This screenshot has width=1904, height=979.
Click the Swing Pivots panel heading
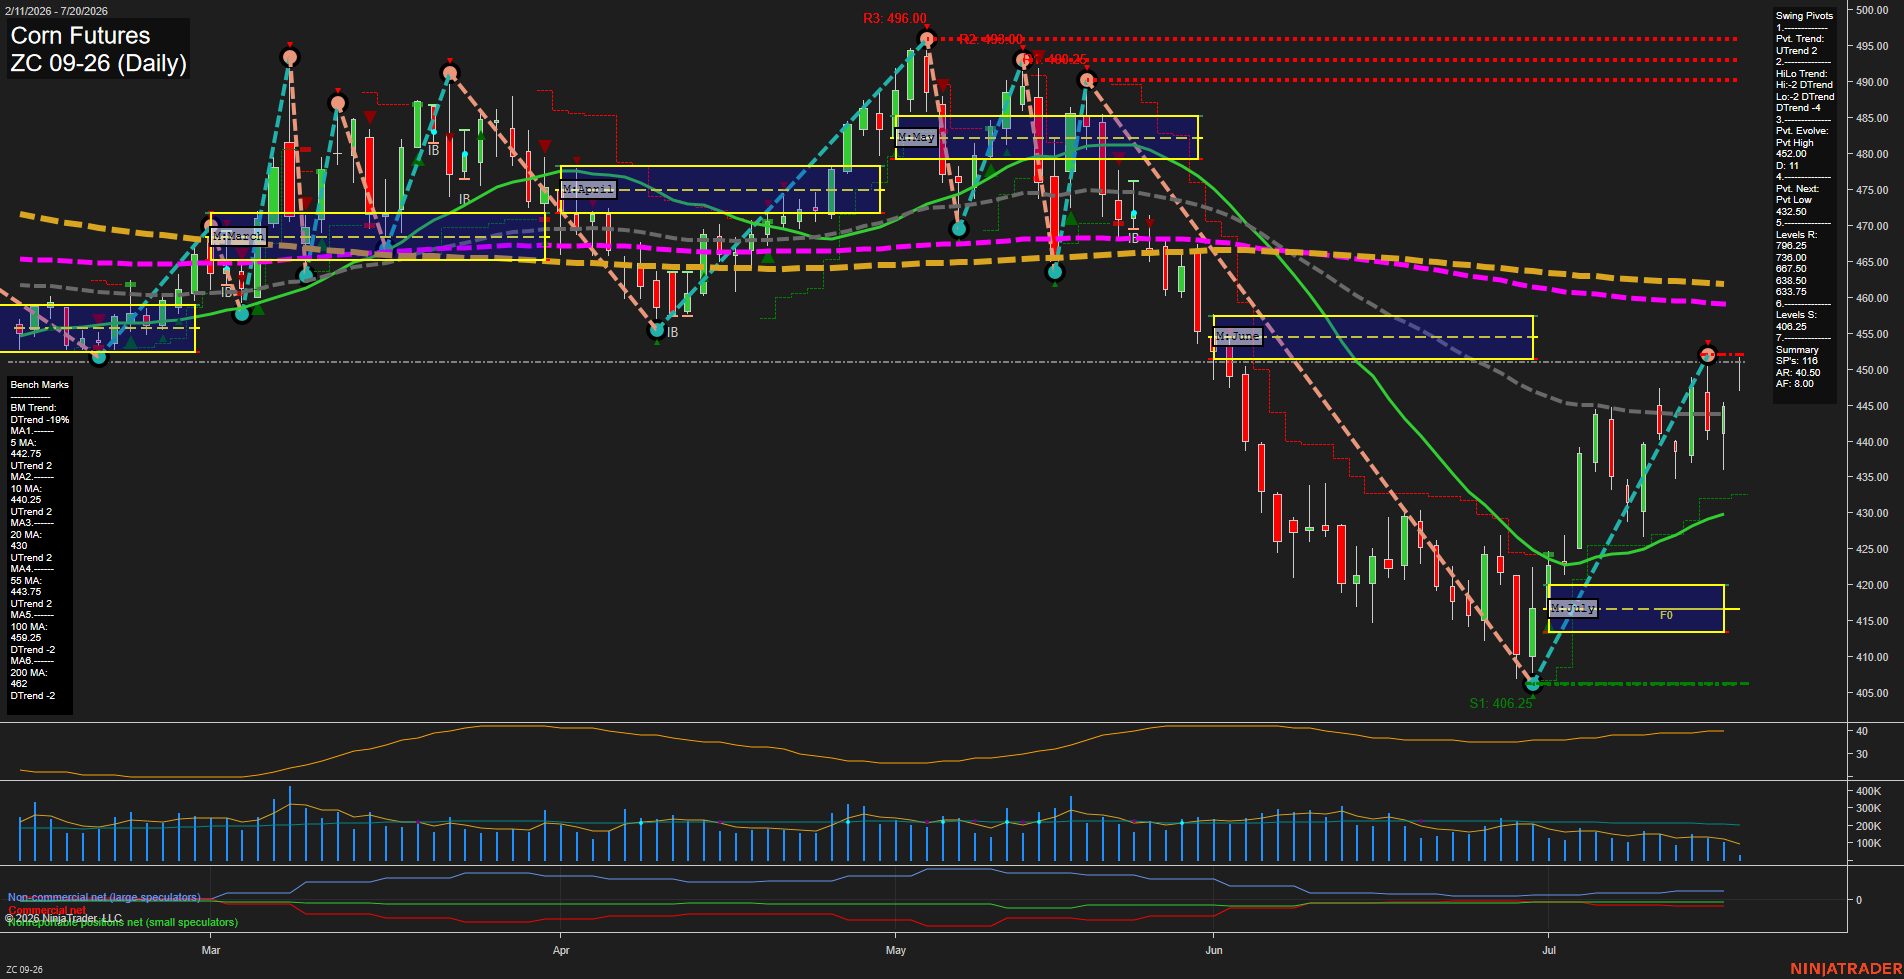(x=1804, y=16)
